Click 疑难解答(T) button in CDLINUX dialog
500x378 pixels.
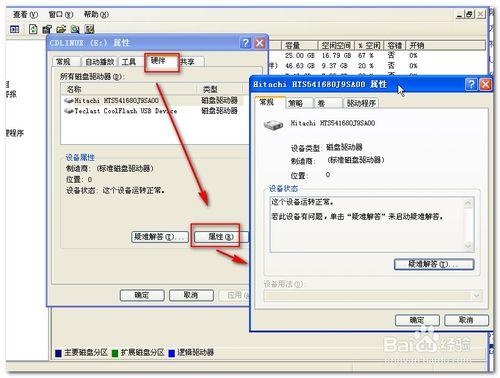click(160, 237)
